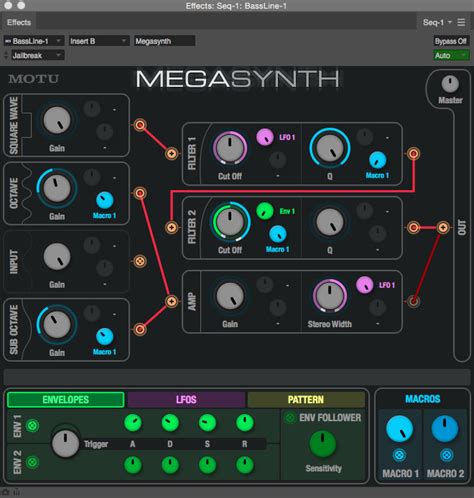The width and height of the screenshot is (474, 498).
Task: Click the Filter 2 output patch node
Action: click(413, 228)
